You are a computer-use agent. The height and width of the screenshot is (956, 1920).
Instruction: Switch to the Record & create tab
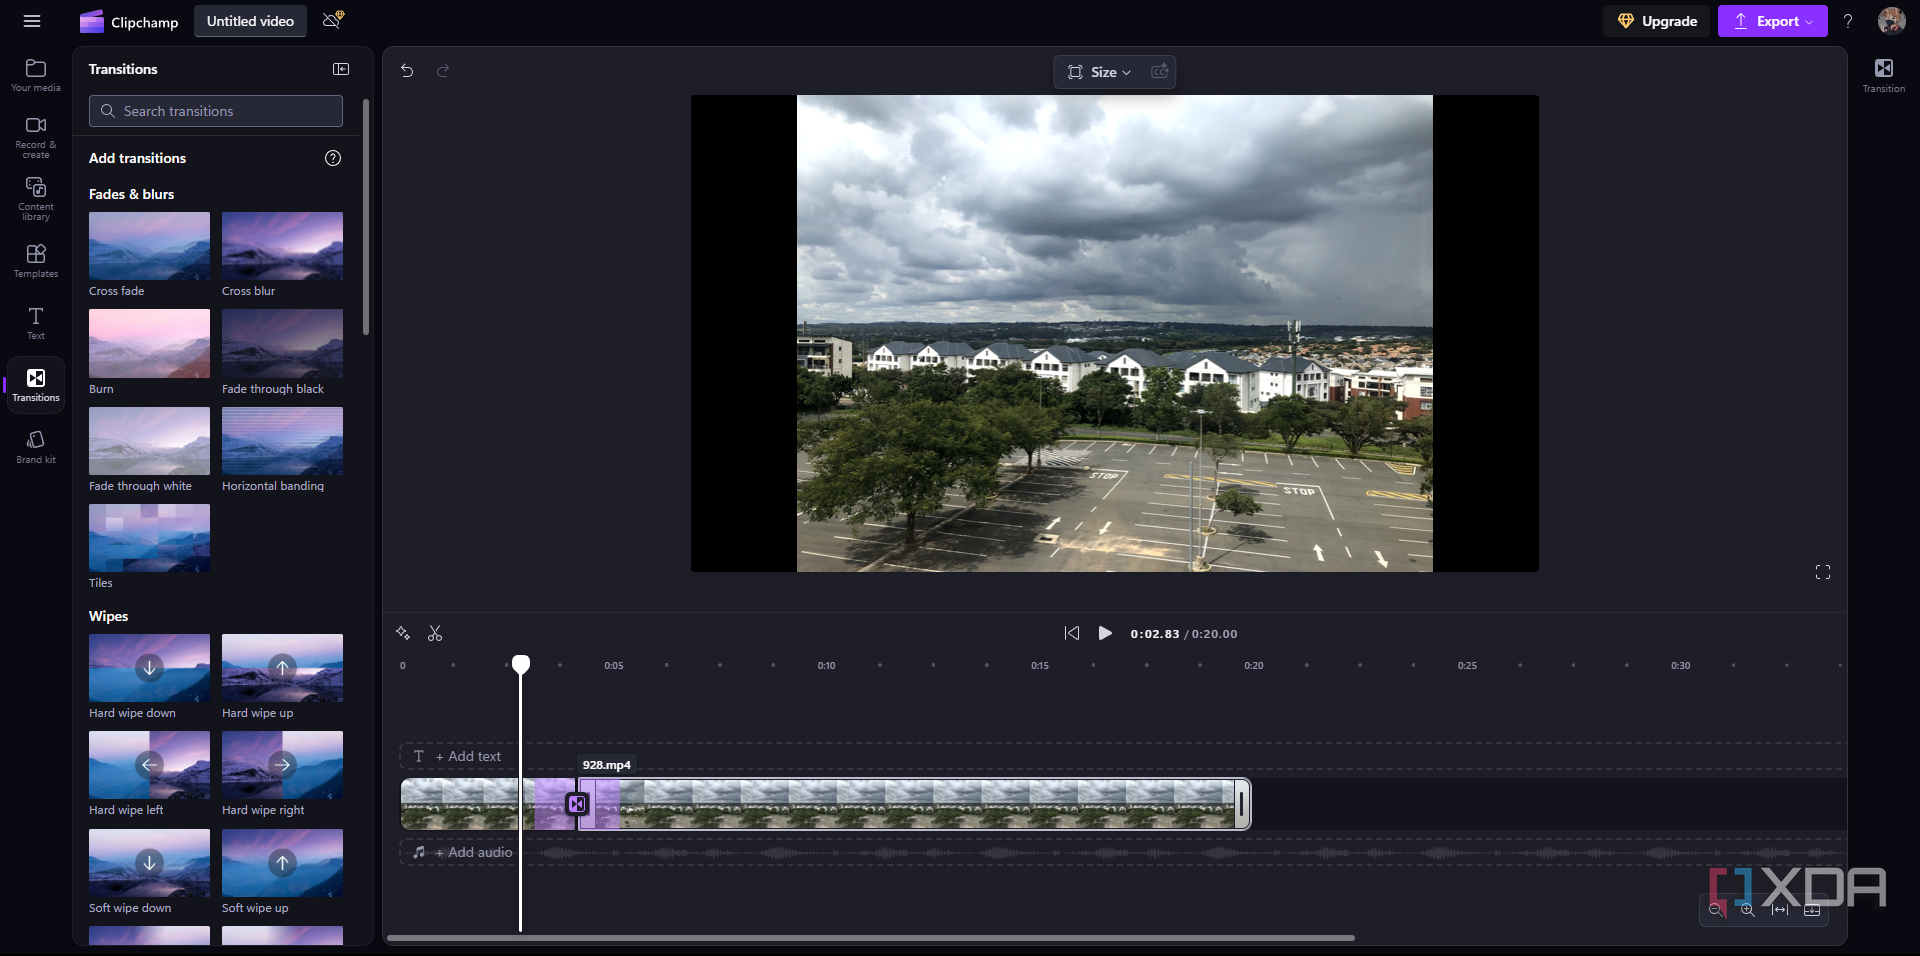[x=35, y=137]
